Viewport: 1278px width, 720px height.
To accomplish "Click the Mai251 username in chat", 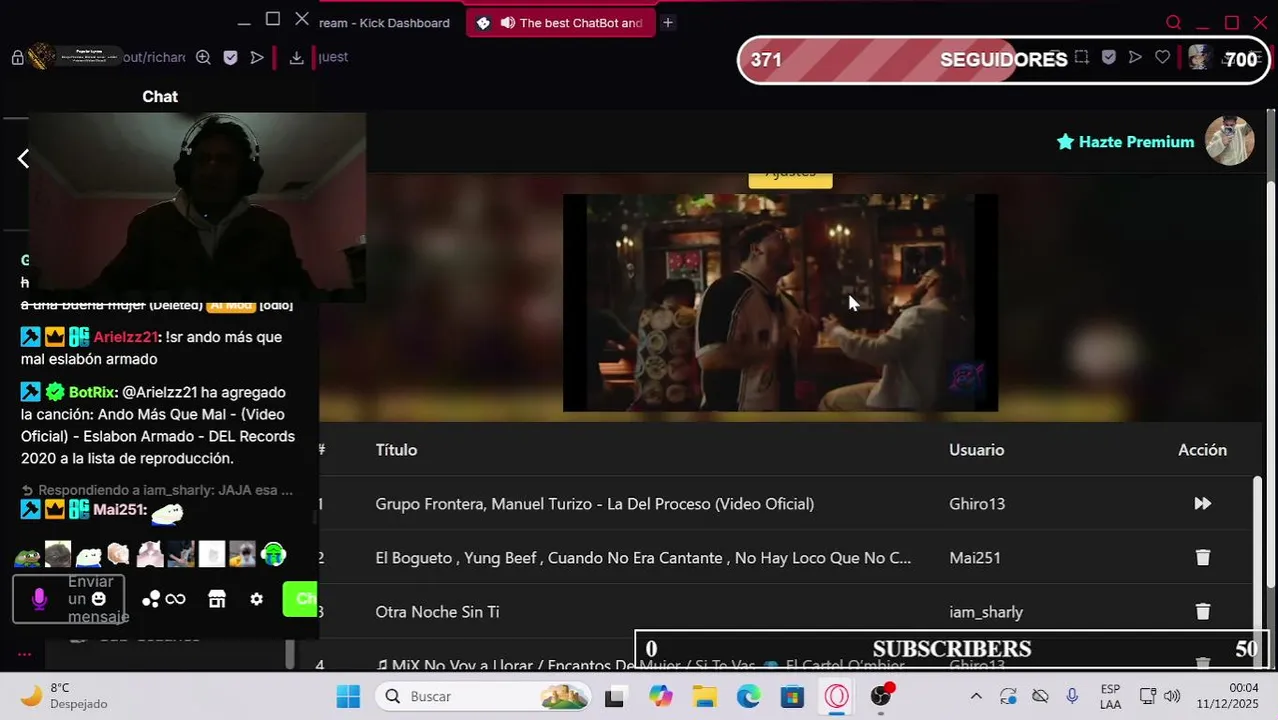I will (119, 510).
